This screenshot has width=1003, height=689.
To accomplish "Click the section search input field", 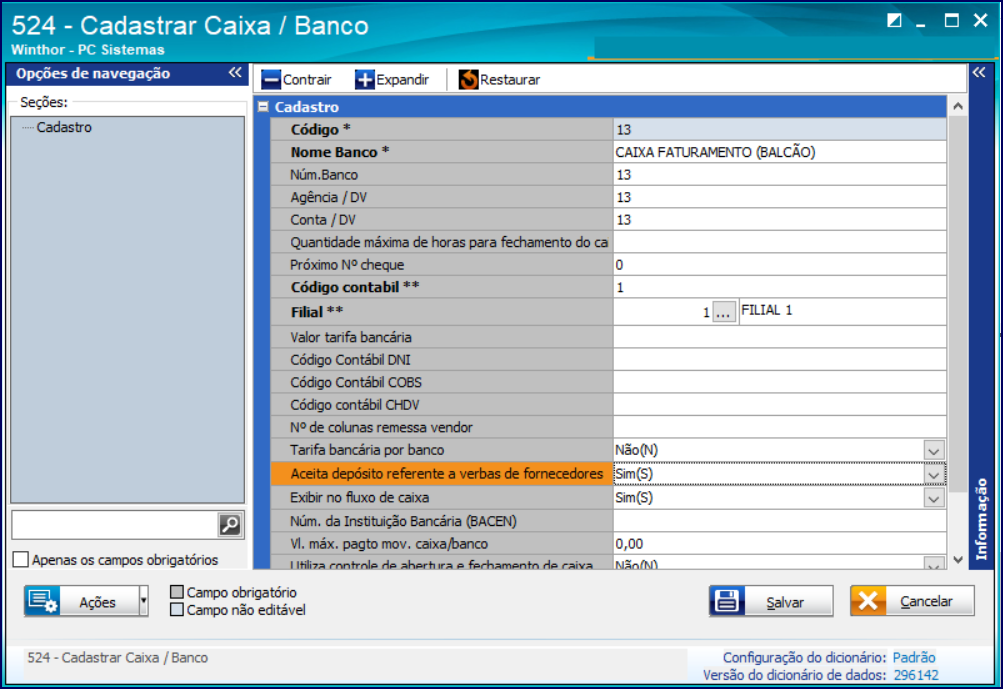I will pyautogui.click(x=115, y=525).
